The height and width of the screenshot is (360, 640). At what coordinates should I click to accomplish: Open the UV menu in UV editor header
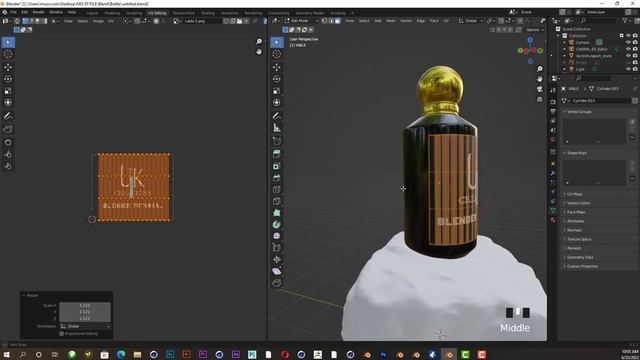(111, 21)
